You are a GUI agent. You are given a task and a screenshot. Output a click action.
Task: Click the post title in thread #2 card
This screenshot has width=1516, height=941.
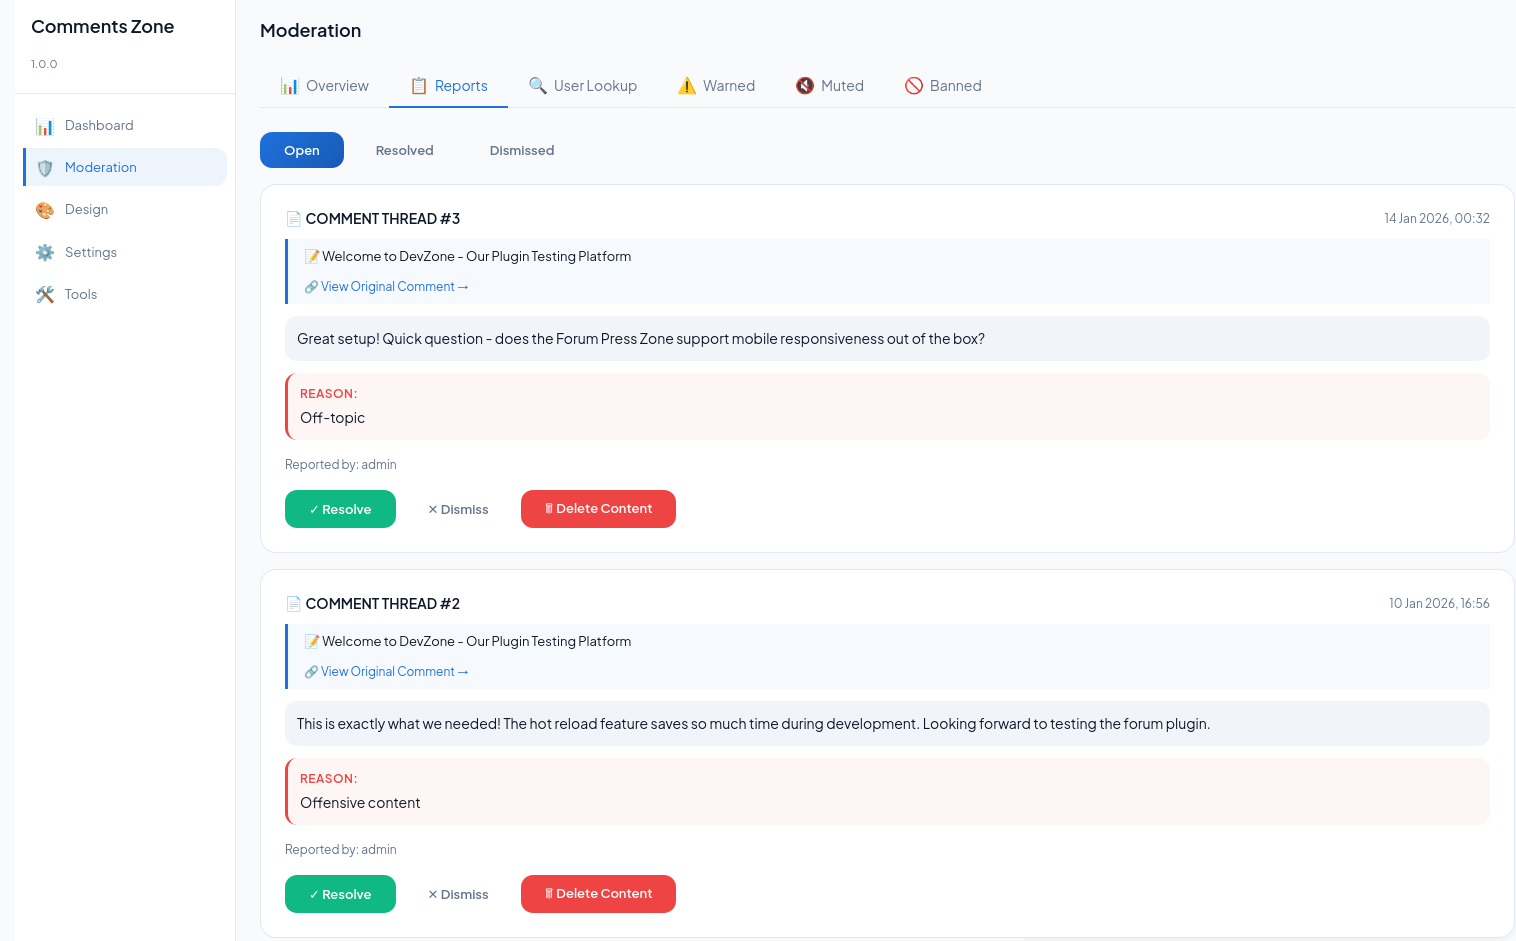click(477, 642)
